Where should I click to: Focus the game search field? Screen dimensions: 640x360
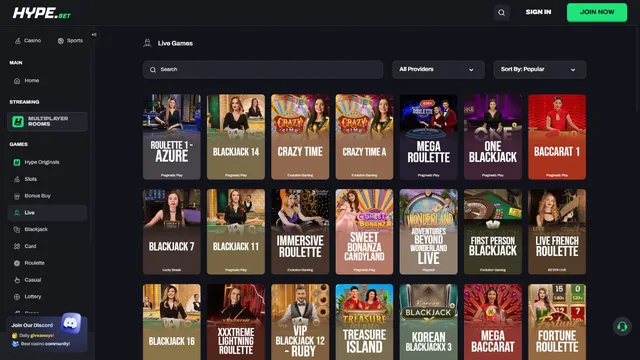(x=262, y=69)
